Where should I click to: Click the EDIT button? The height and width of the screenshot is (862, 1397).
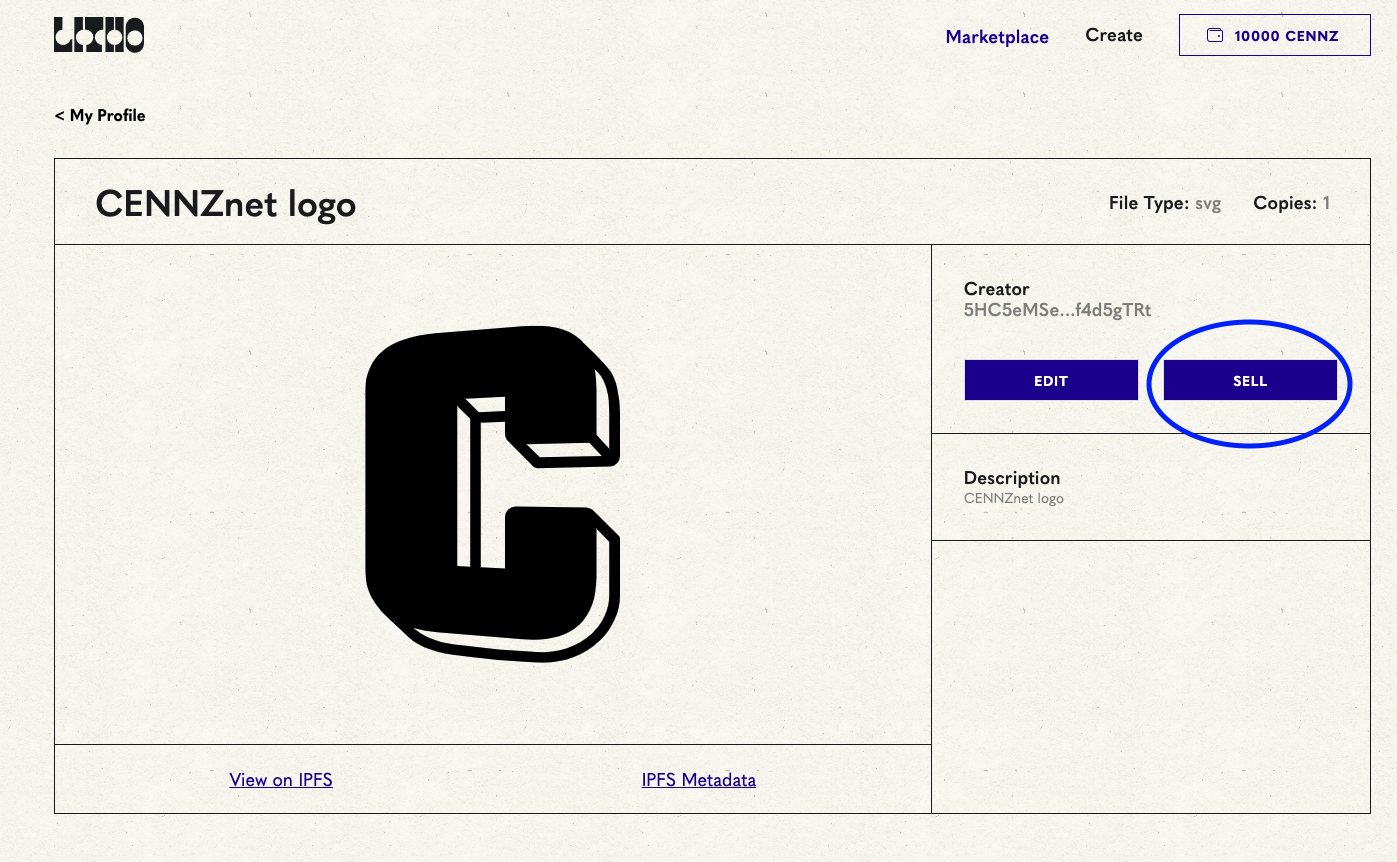tap(1051, 380)
